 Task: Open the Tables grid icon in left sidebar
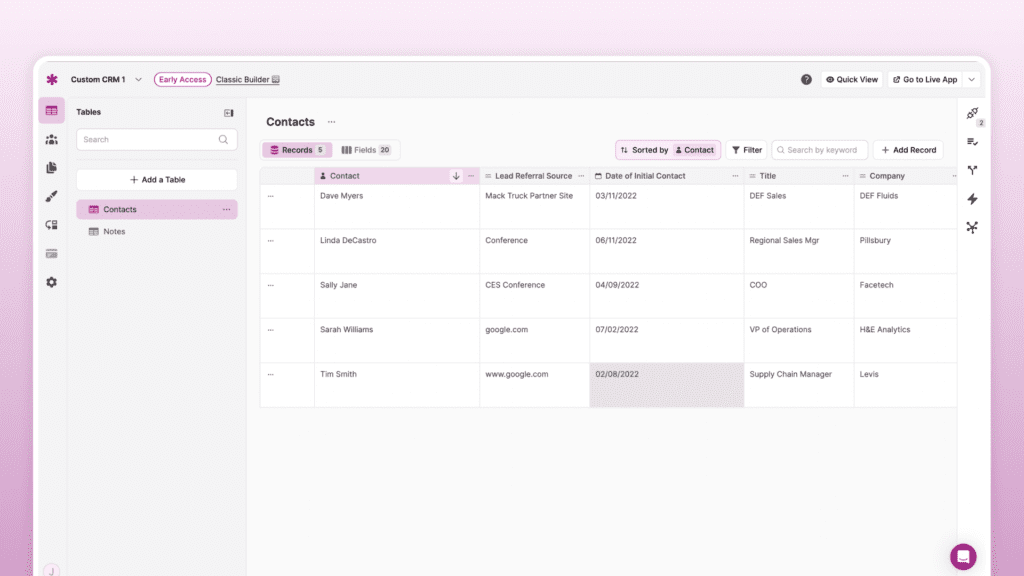(x=51, y=110)
